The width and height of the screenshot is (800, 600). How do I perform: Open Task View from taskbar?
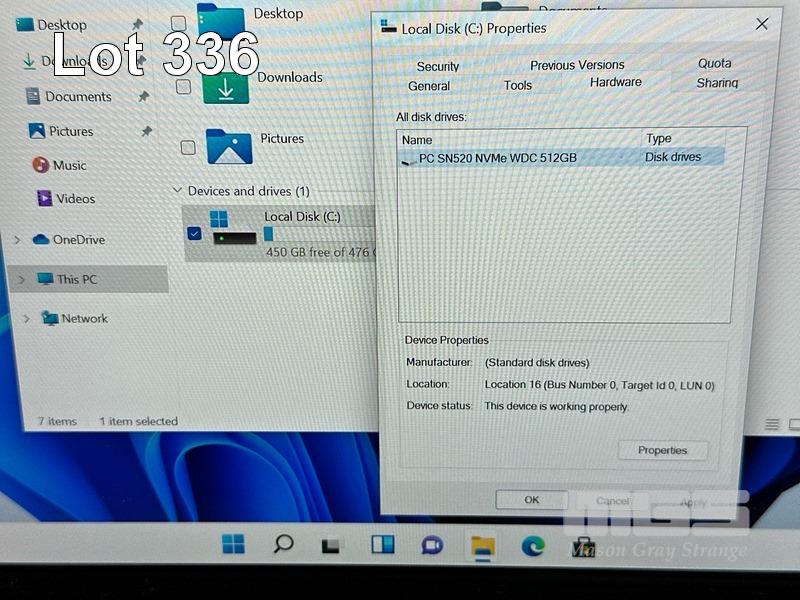[331, 546]
